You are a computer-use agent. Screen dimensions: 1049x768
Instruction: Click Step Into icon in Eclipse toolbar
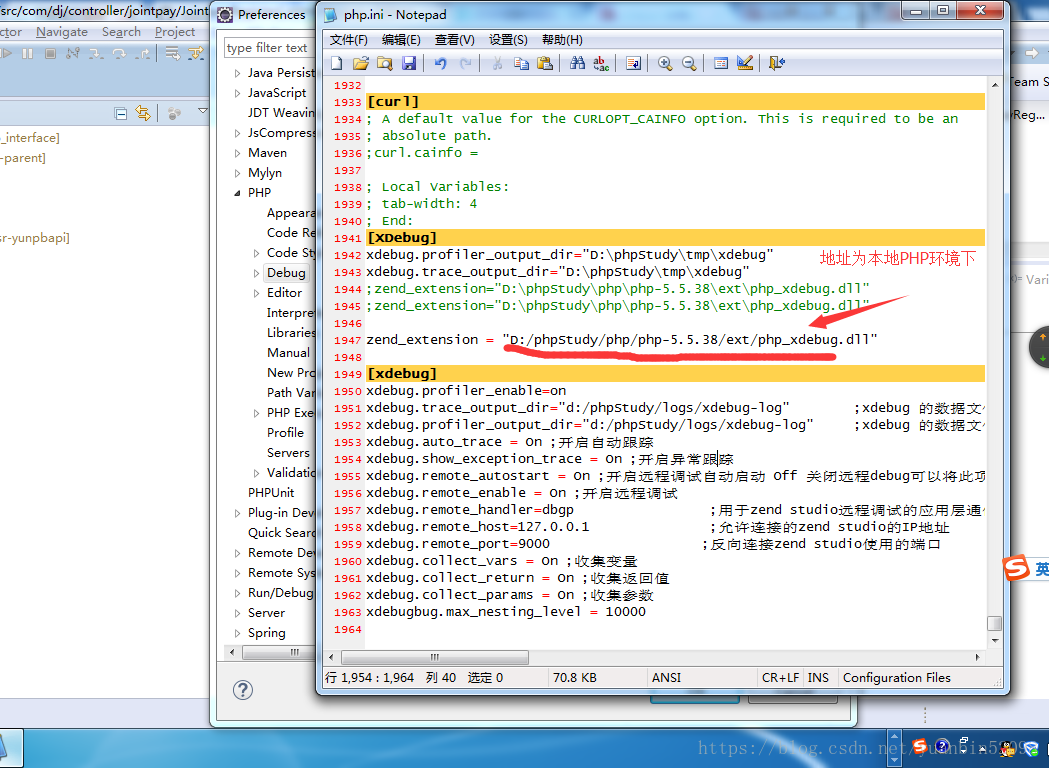(x=96, y=53)
